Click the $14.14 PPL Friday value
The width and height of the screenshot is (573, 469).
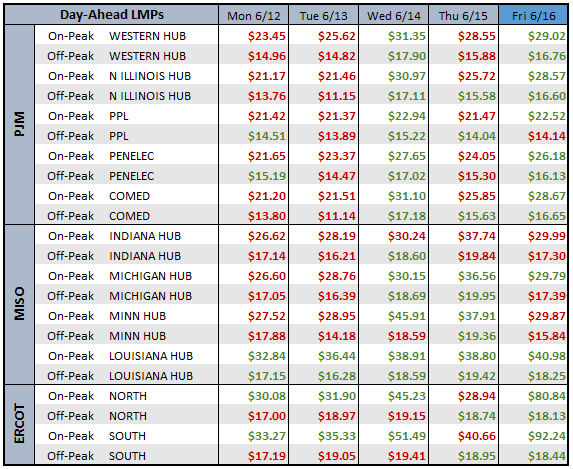pyautogui.click(x=547, y=136)
